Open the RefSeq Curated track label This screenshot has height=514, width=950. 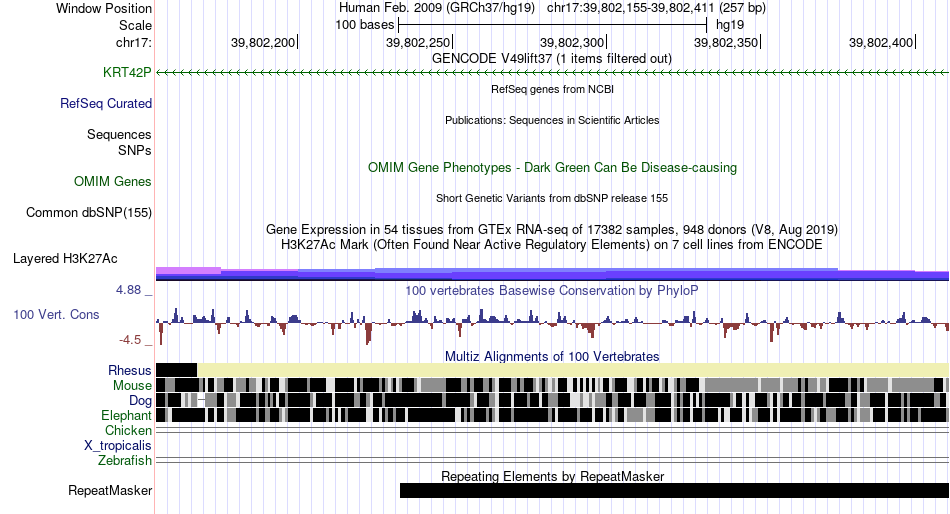coord(105,103)
